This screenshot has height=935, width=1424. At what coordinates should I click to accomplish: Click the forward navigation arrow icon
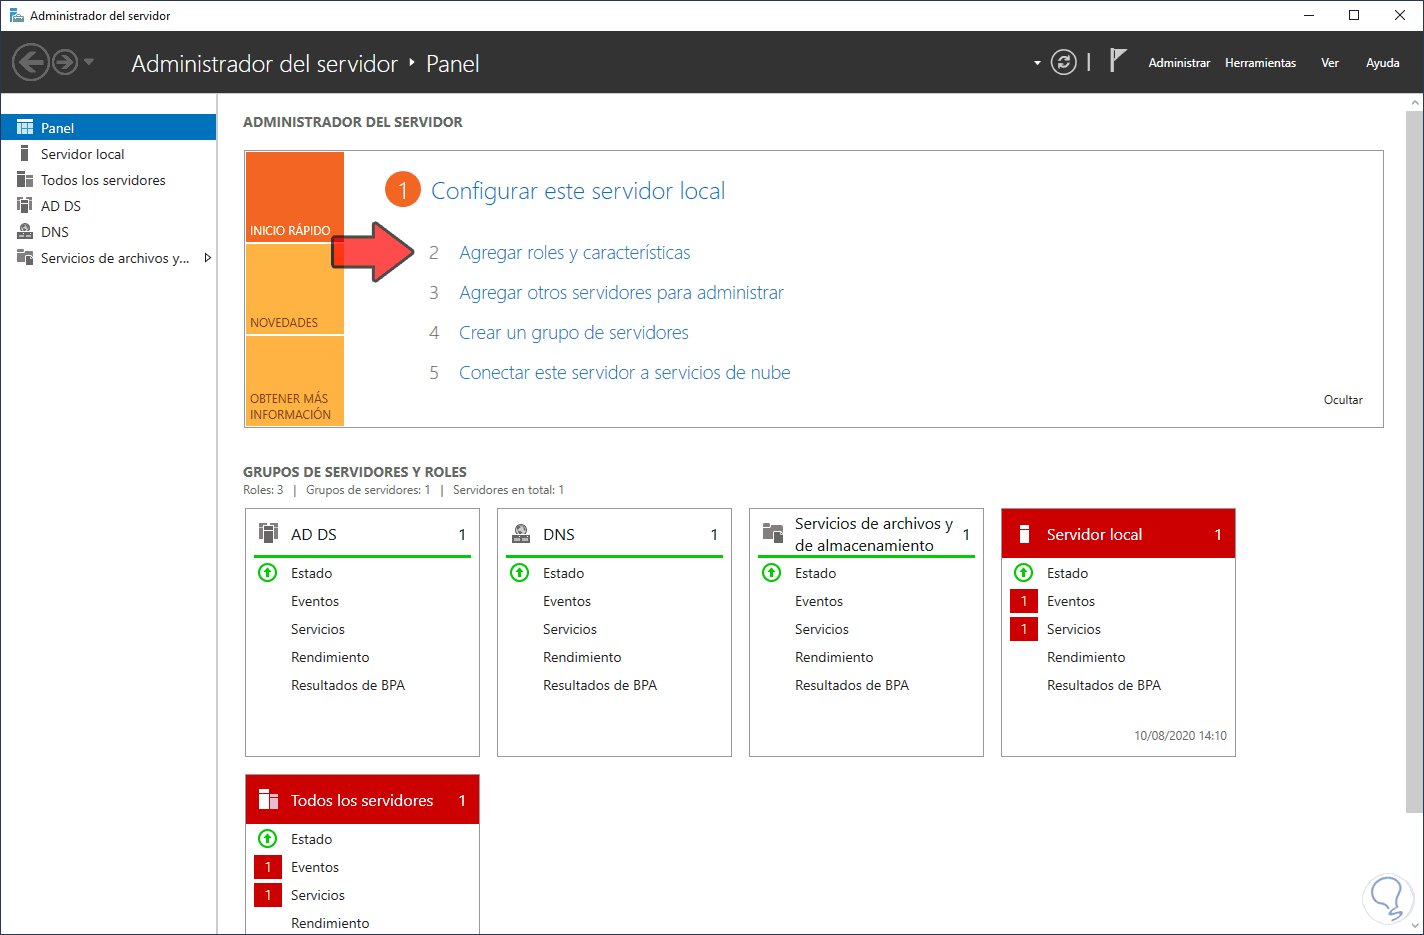point(64,62)
